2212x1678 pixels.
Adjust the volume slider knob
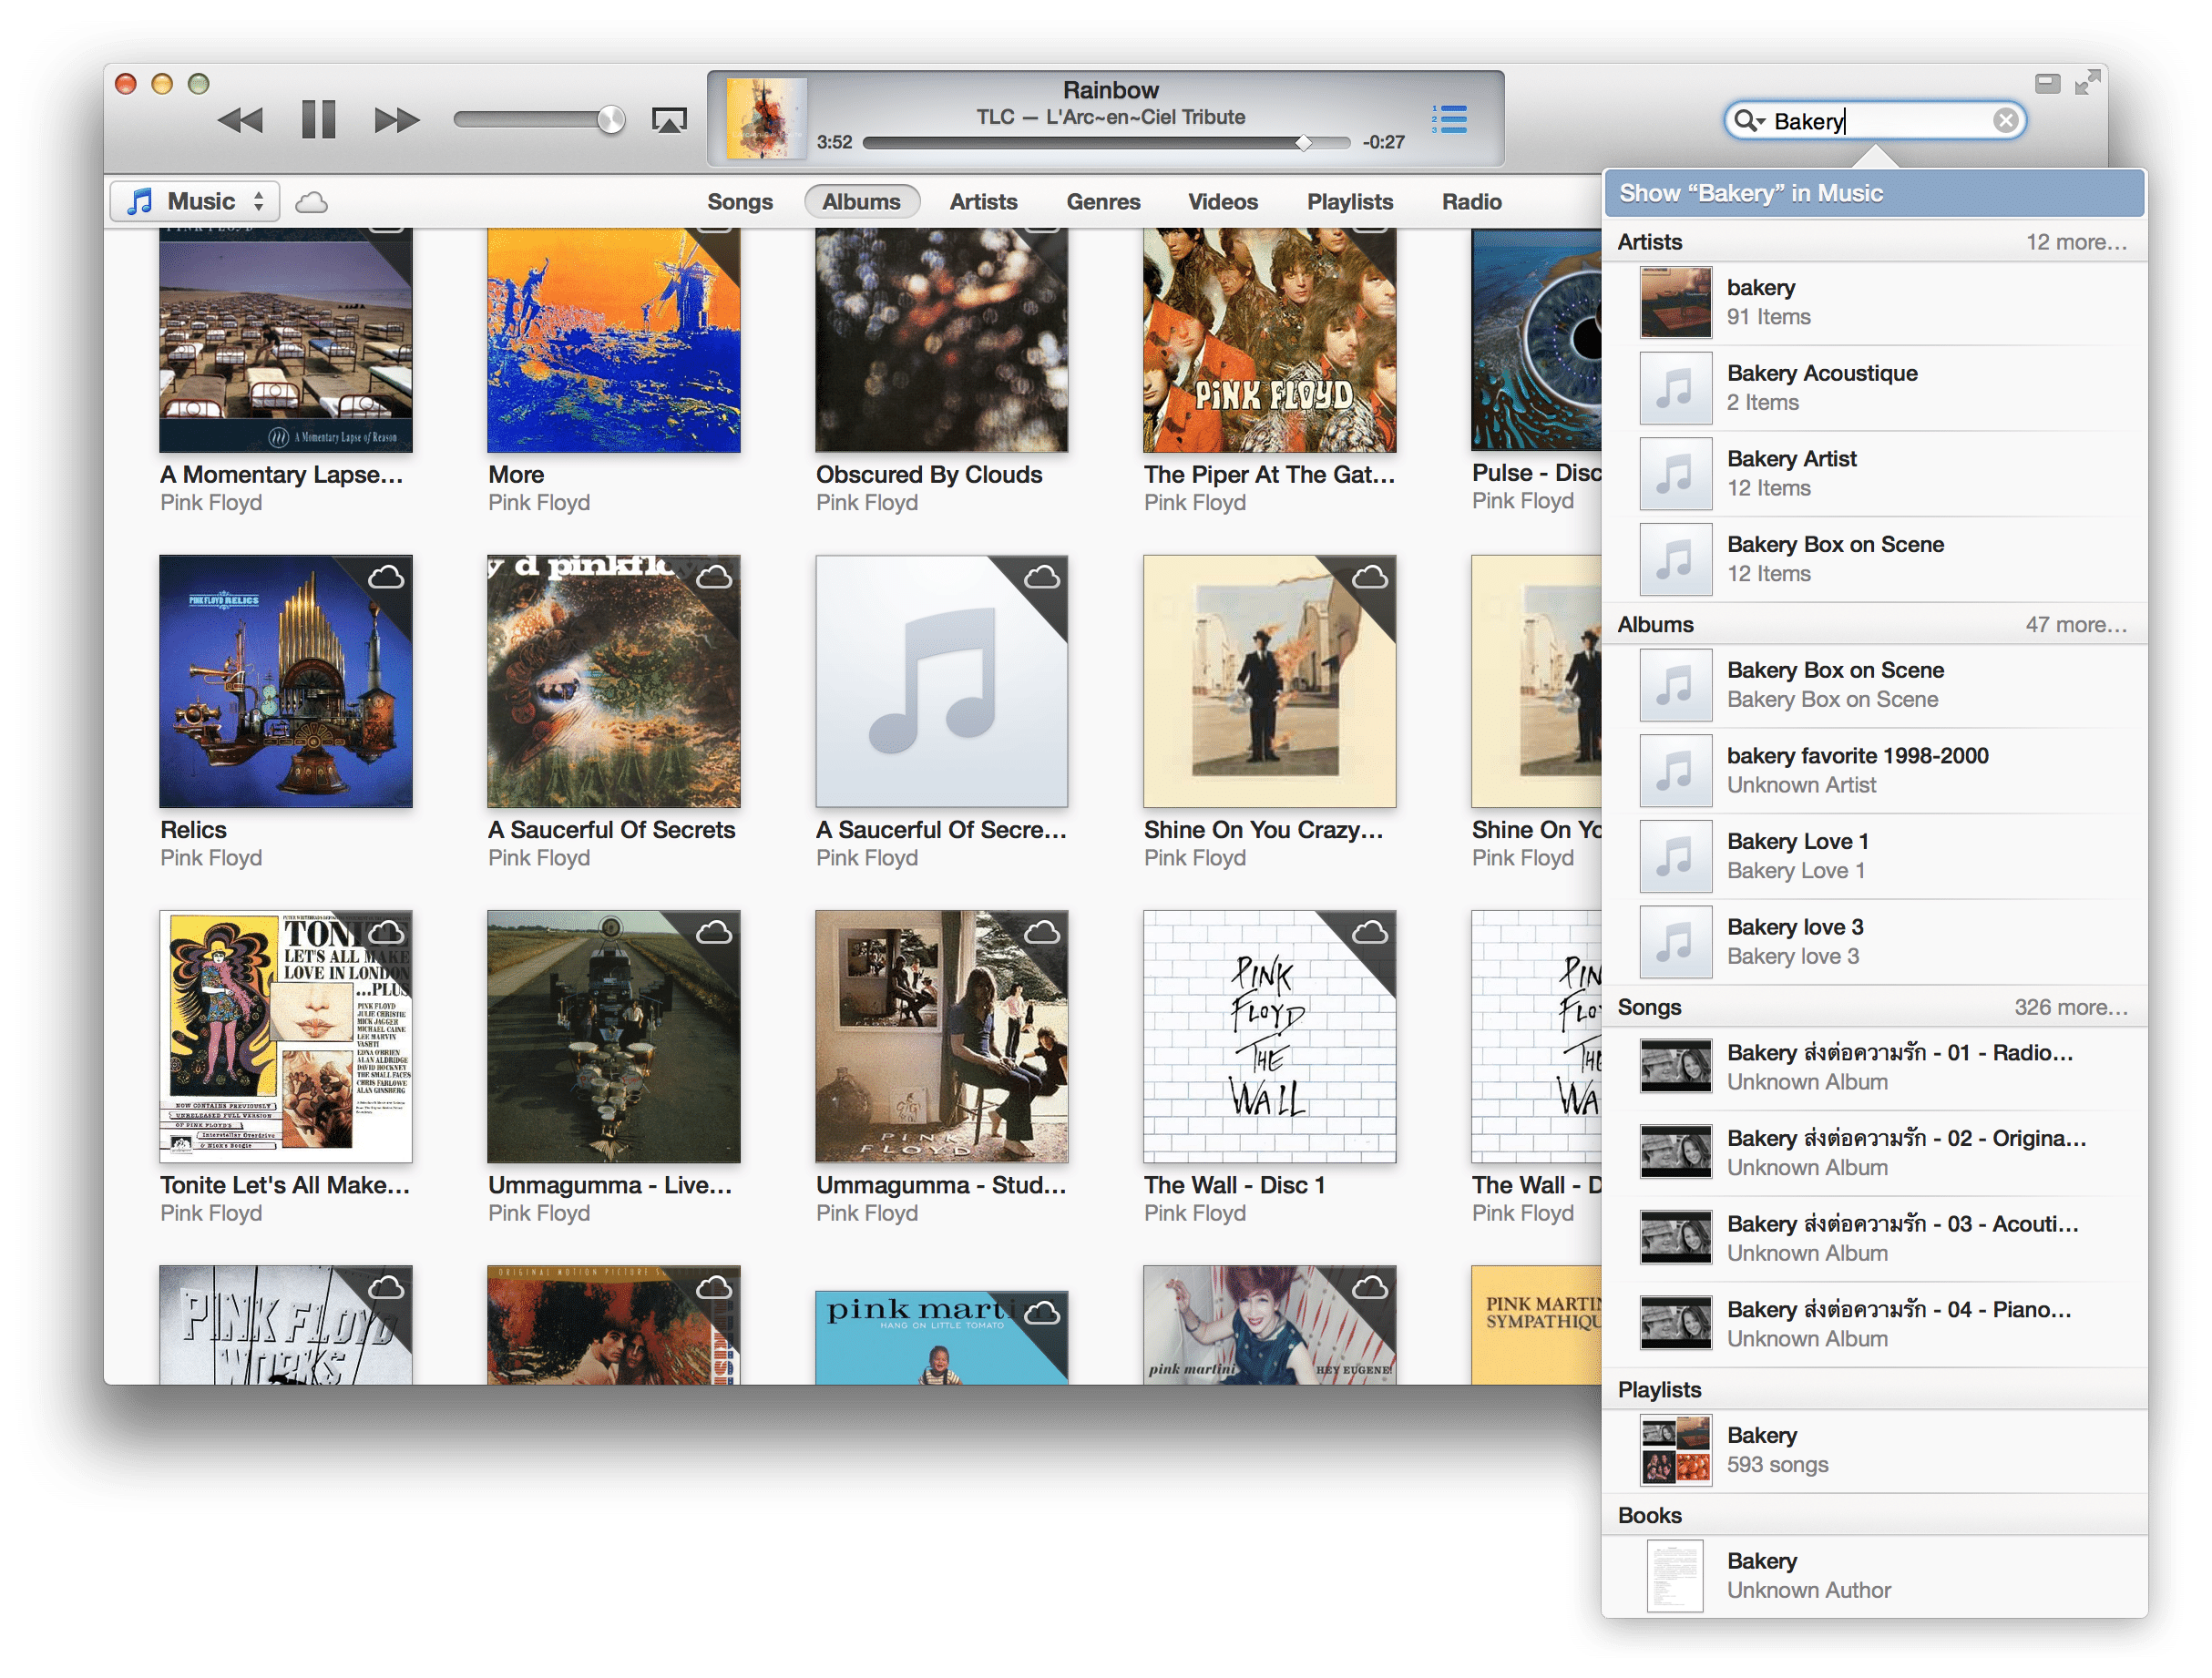click(610, 120)
